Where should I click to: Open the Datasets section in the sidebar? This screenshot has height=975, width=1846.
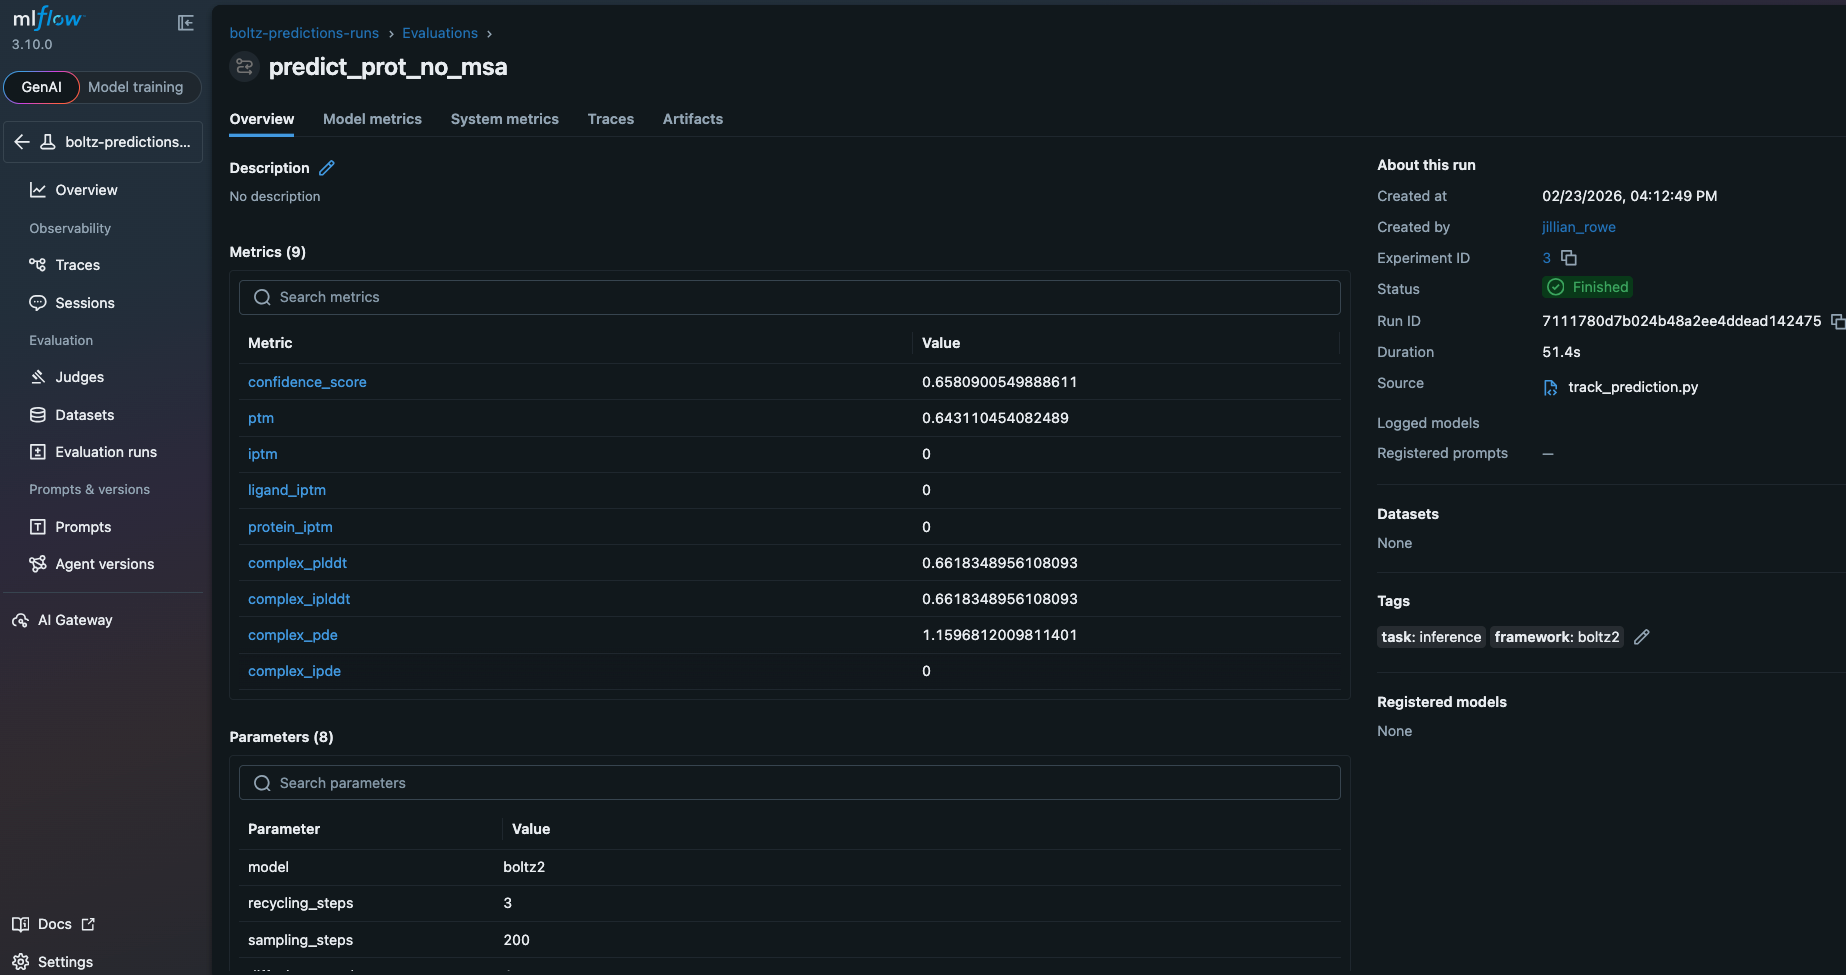83,414
